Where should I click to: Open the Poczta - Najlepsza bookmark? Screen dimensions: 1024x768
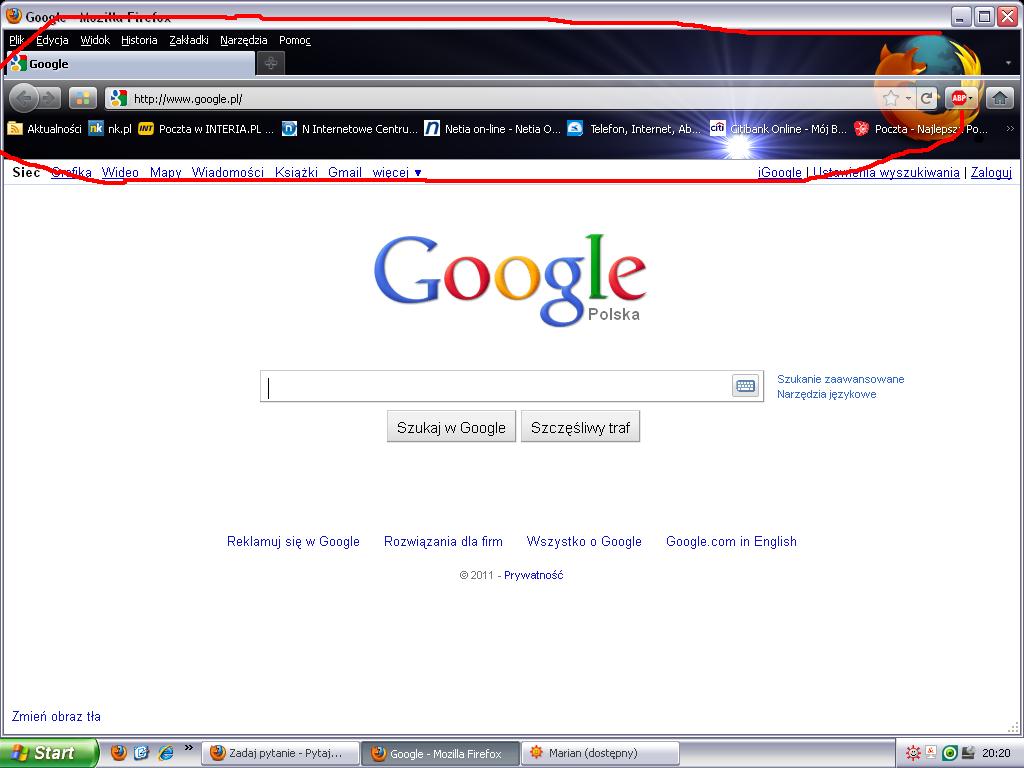[x=921, y=129]
